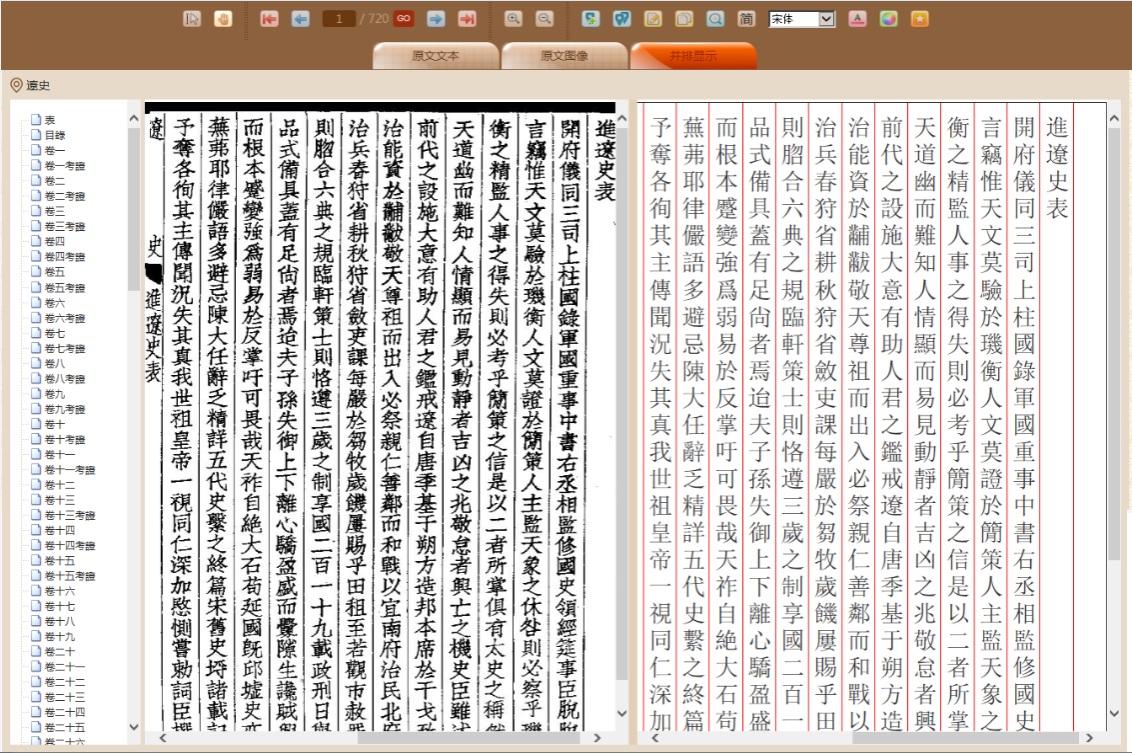Click the page icon beside 卷十三
The image size is (1132, 753).
35,499
